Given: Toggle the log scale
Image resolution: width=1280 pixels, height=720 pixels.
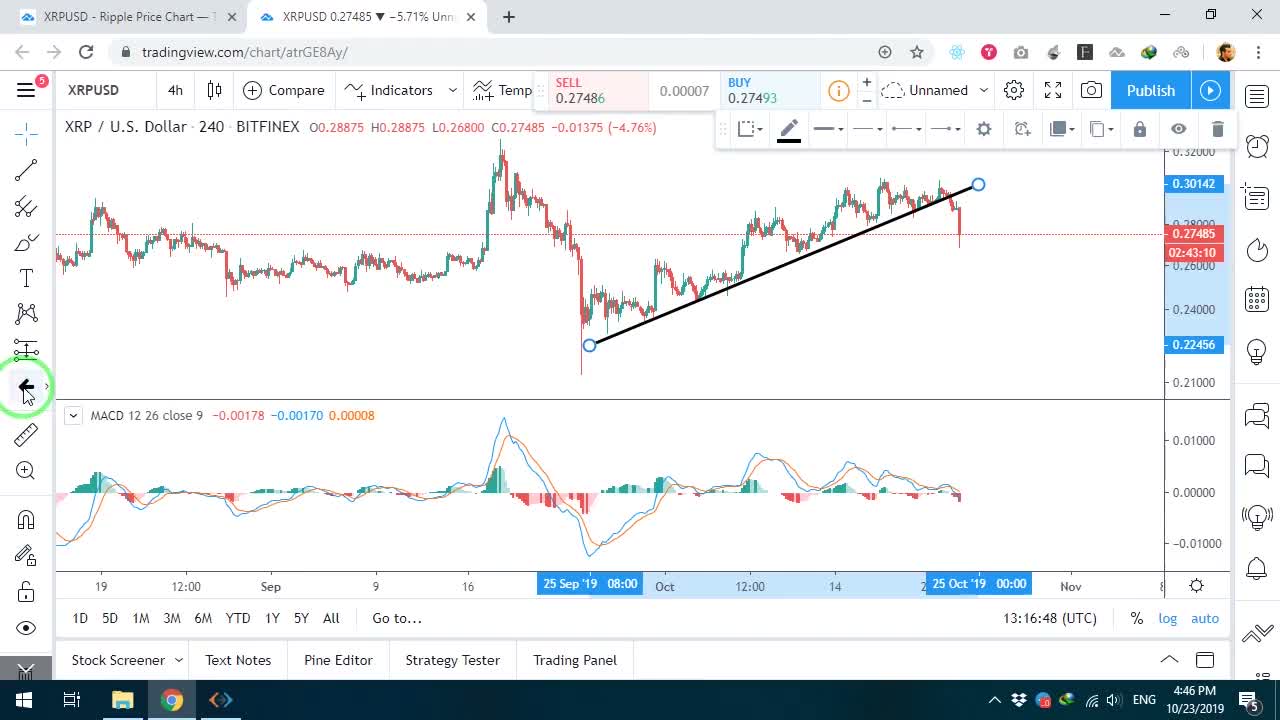Looking at the screenshot, I should point(1168,618).
